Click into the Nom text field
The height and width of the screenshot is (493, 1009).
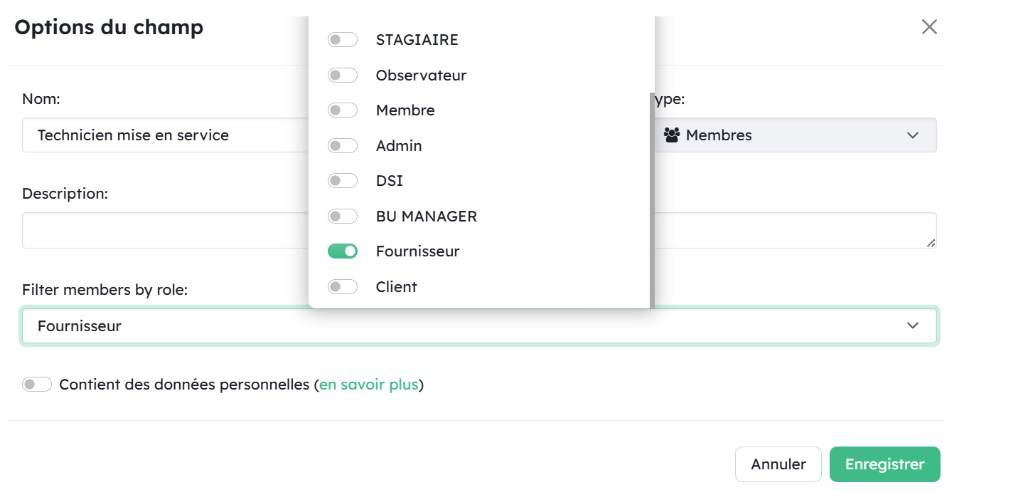[x=165, y=135]
